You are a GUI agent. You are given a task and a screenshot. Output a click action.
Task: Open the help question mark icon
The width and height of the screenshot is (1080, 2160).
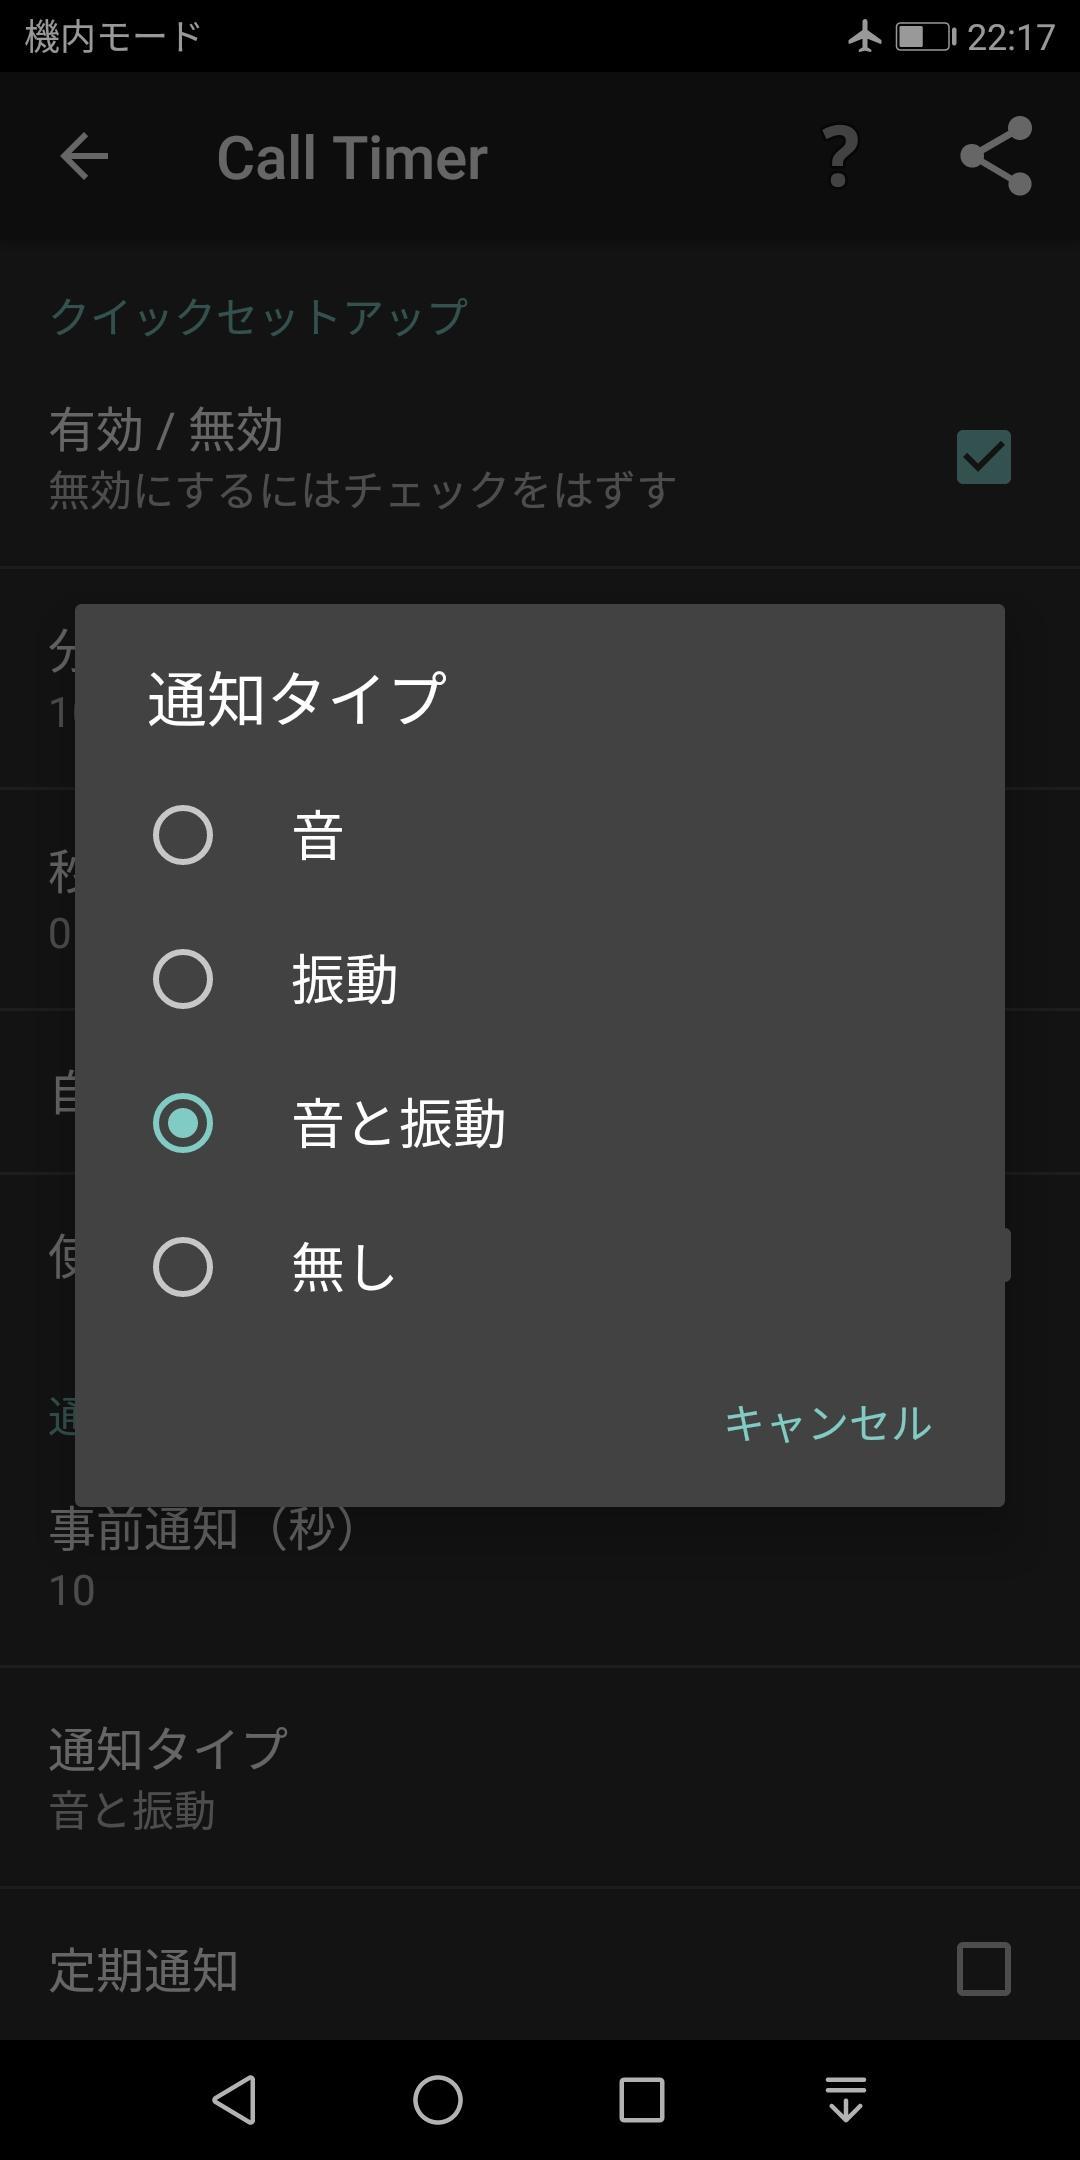pyautogui.click(x=840, y=157)
